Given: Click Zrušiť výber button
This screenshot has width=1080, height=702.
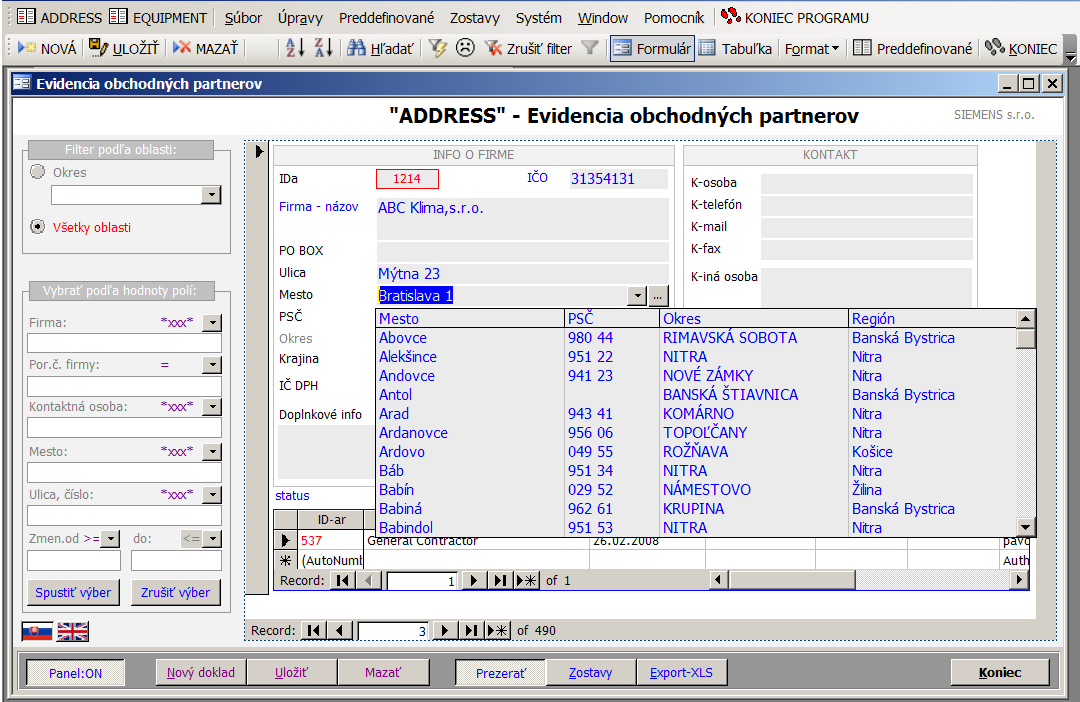Looking at the screenshot, I should (176, 592).
